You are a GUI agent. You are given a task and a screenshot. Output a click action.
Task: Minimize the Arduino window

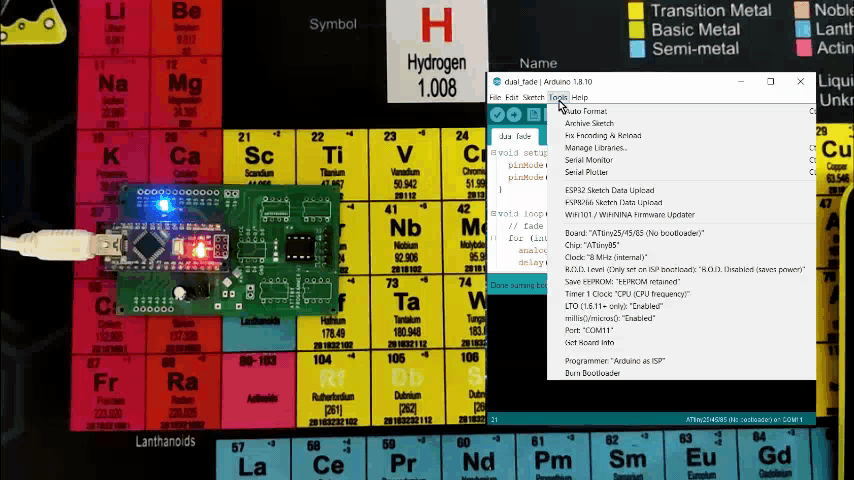coord(741,82)
